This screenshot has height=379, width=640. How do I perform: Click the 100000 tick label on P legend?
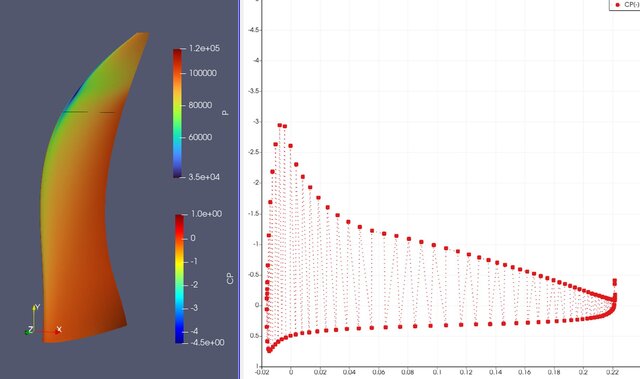click(x=202, y=73)
